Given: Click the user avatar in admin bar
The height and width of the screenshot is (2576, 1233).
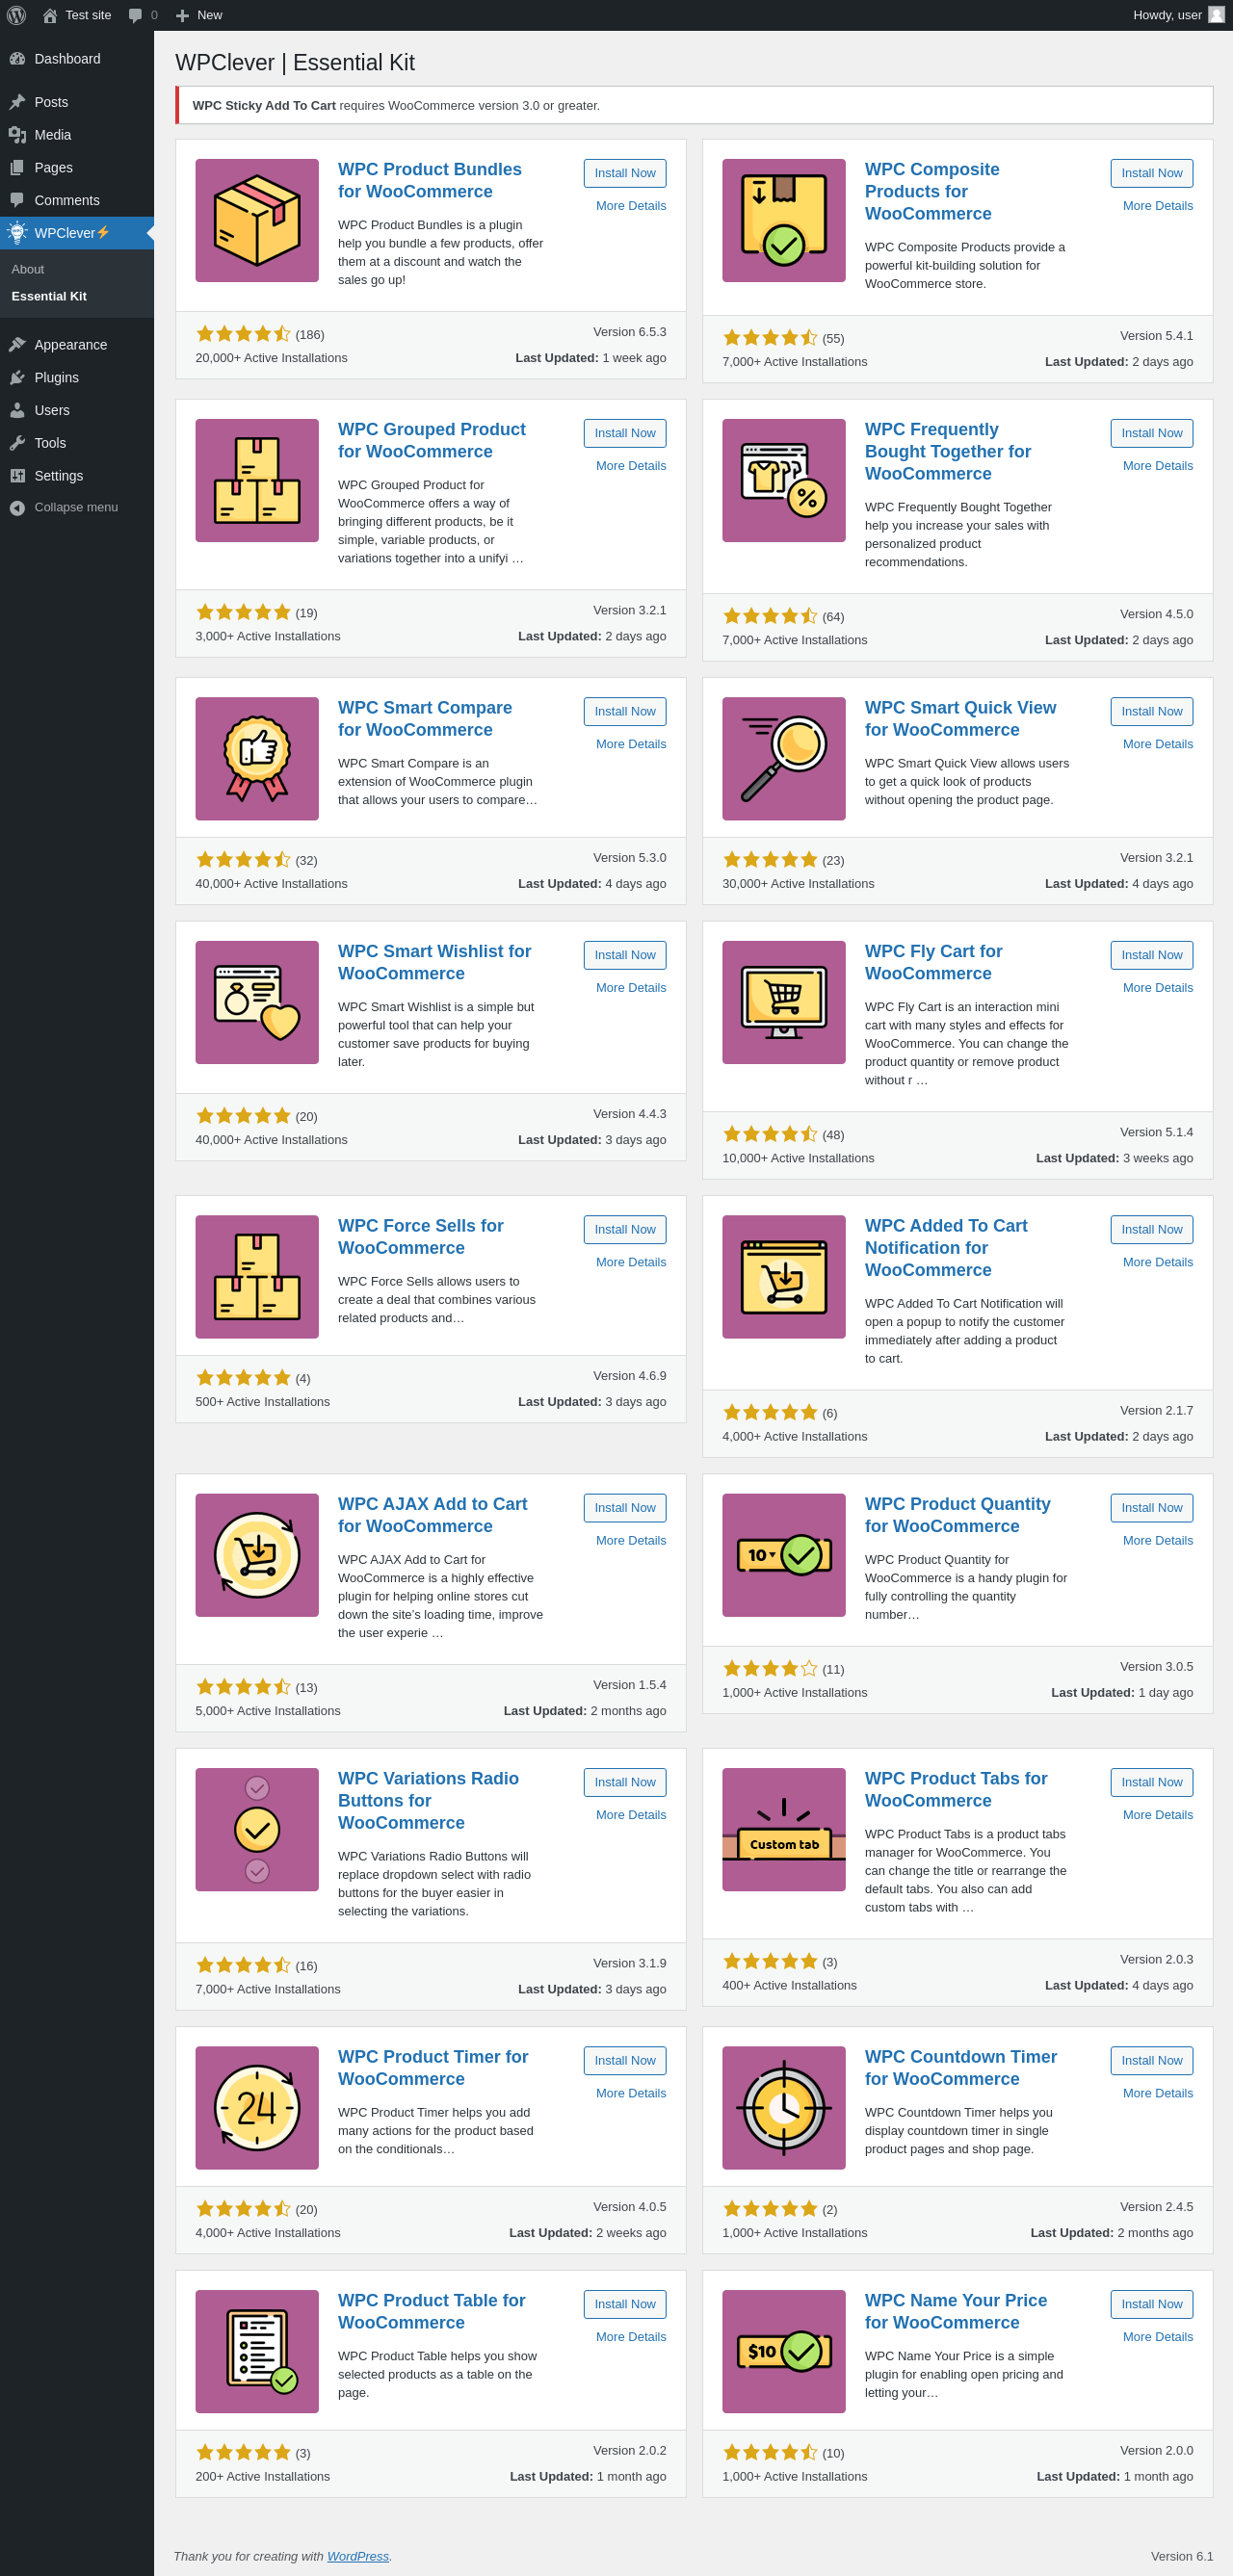Looking at the screenshot, I should [1216, 15].
